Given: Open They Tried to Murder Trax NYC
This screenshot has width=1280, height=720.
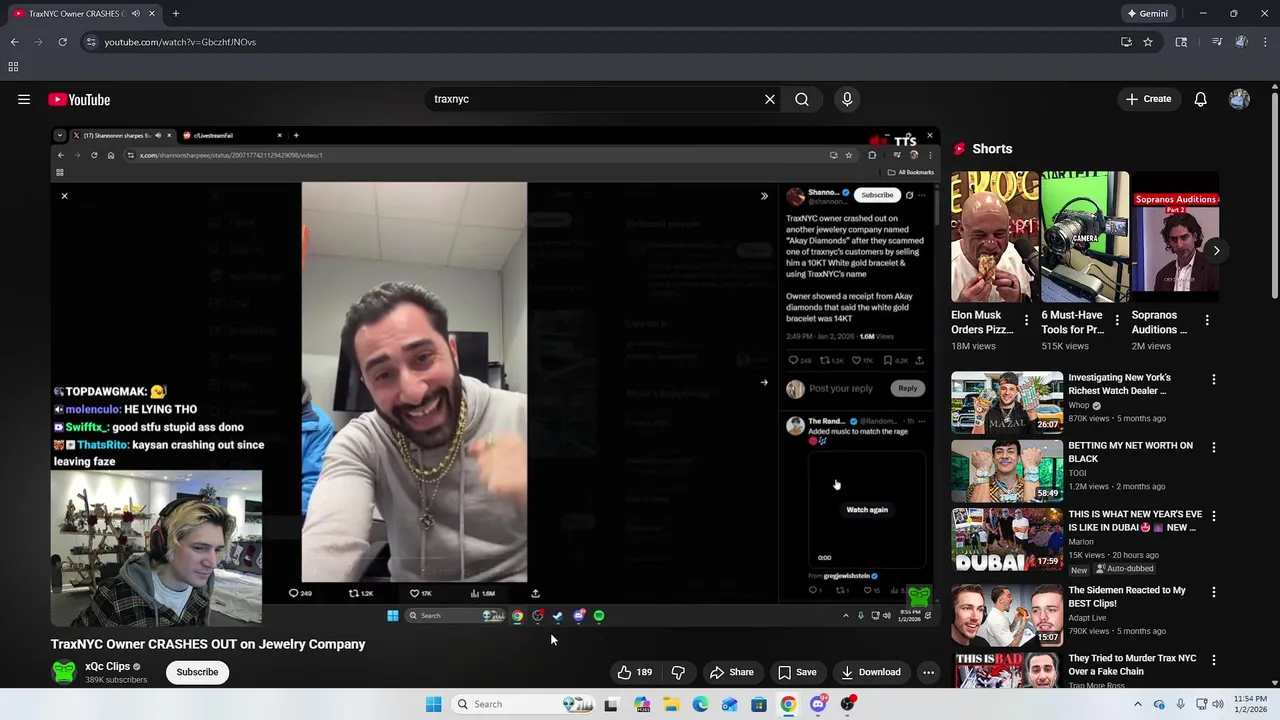Looking at the screenshot, I should (1007, 670).
